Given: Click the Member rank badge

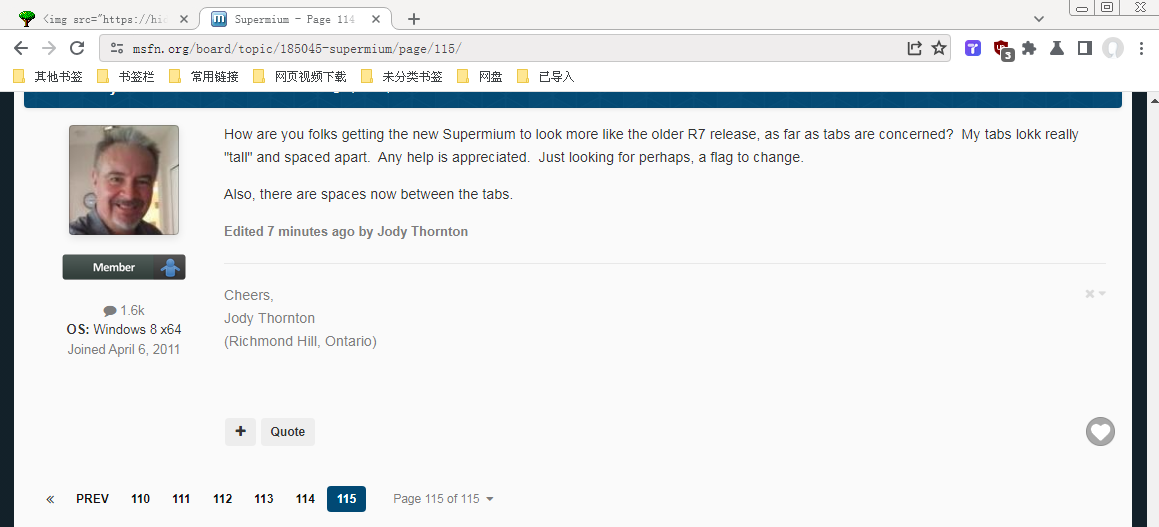Looking at the screenshot, I should click(123, 267).
